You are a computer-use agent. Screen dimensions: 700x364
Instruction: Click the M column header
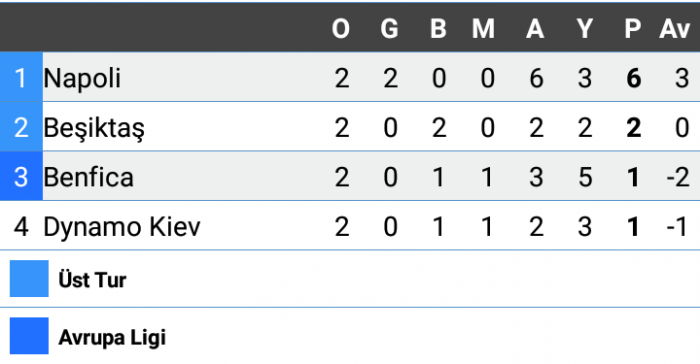pyautogui.click(x=483, y=29)
